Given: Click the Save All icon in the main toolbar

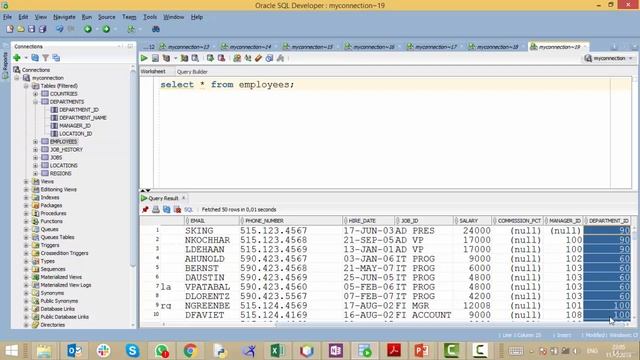Looking at the screenshot, I should point(42,29).
